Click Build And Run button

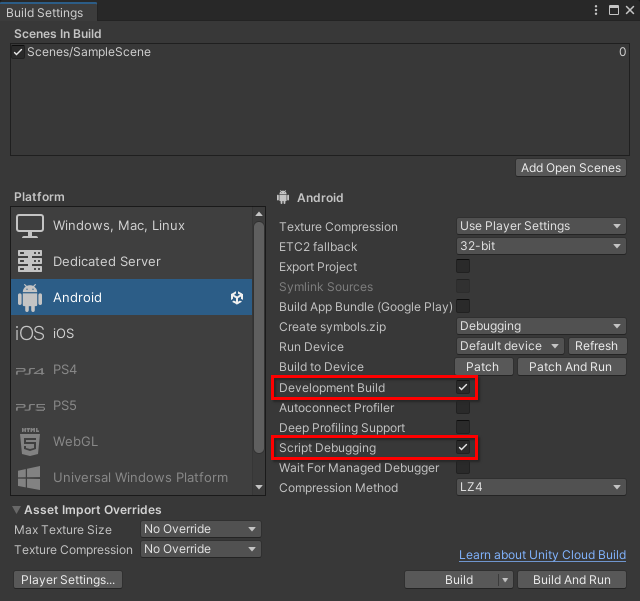(x=572, y=580)
